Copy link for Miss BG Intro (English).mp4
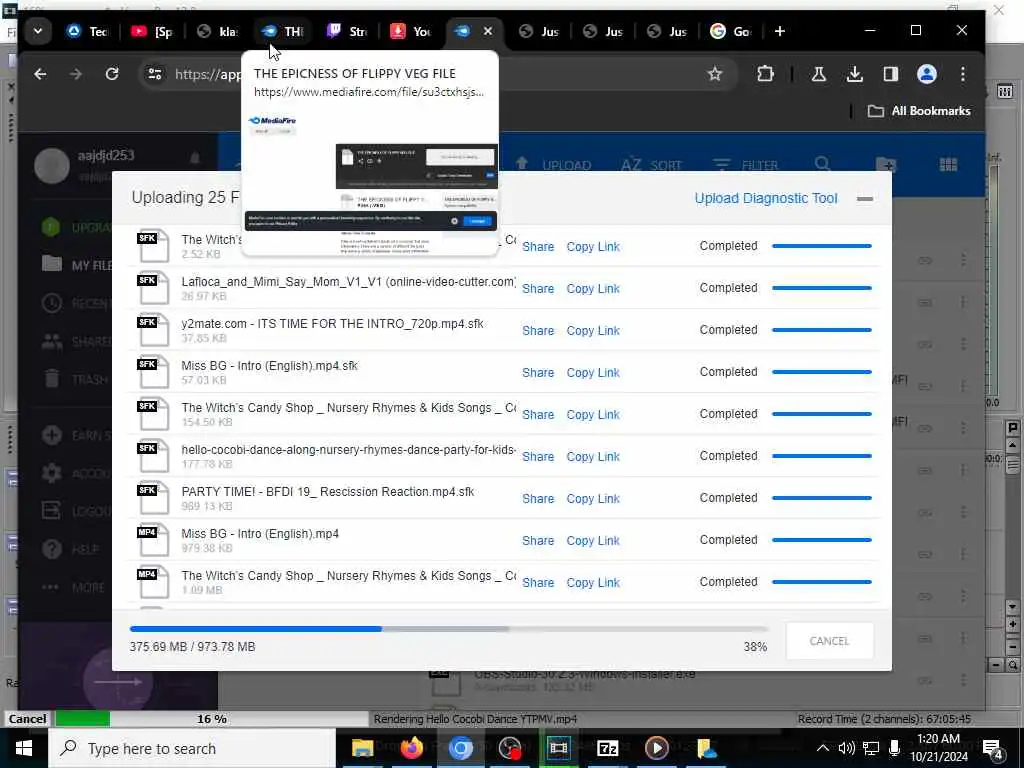The width and height of the screenshot is (1024, 768). tap(593, 541)
